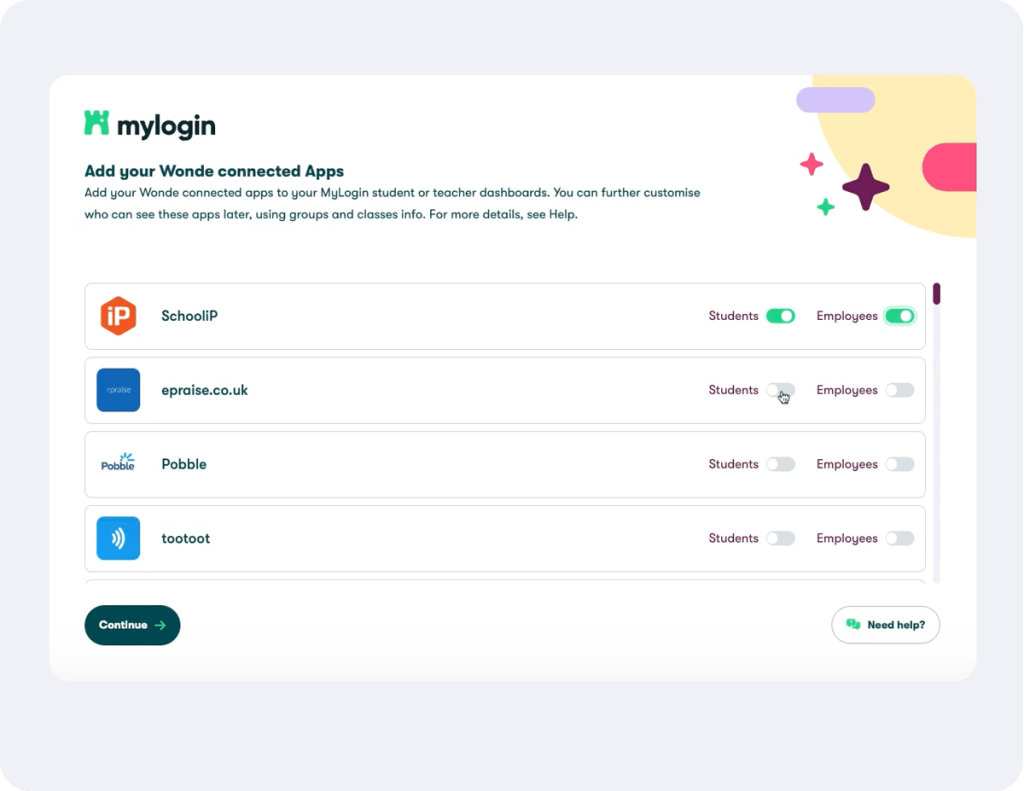Click the Pobble app logo
Screen dimensions: 1024x791
point(118,464)
